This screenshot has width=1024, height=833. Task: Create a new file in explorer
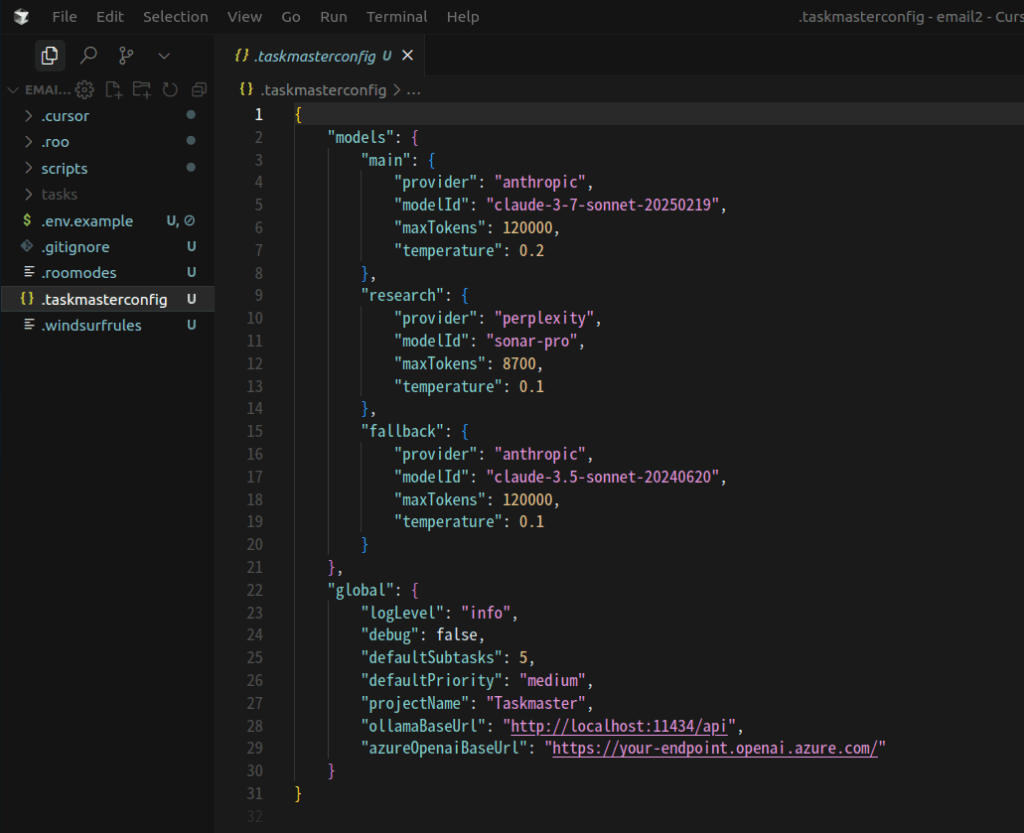coord(114,89)
